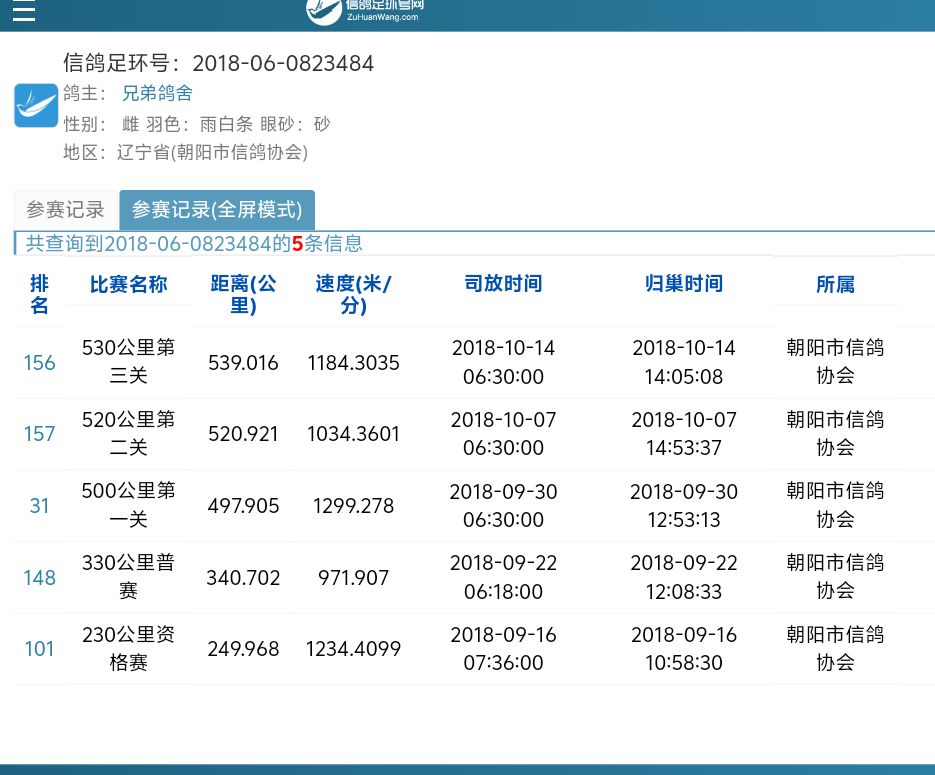Sort by 归巢时间 column header
Screen dimensions: 935x775
(683, 284)
